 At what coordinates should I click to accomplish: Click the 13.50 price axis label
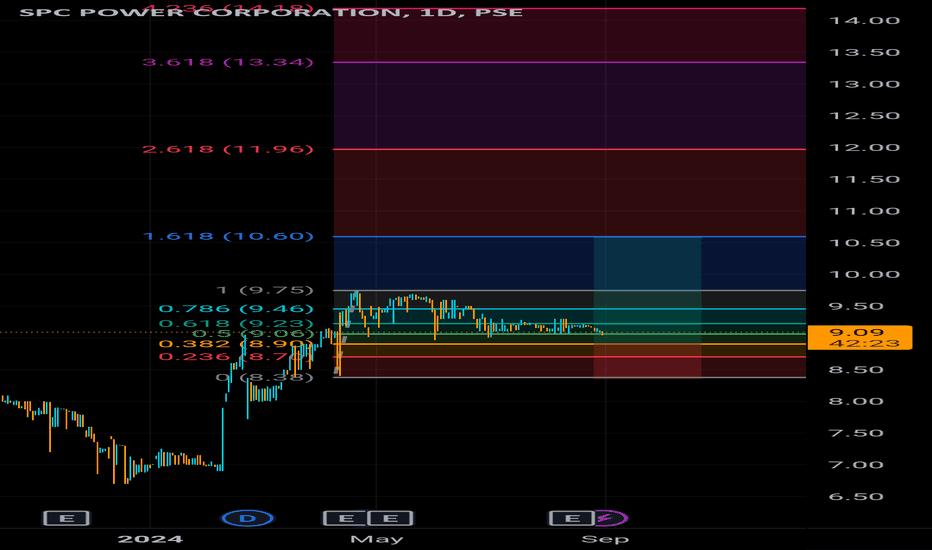pyautogui.click(x=864, y=52)
